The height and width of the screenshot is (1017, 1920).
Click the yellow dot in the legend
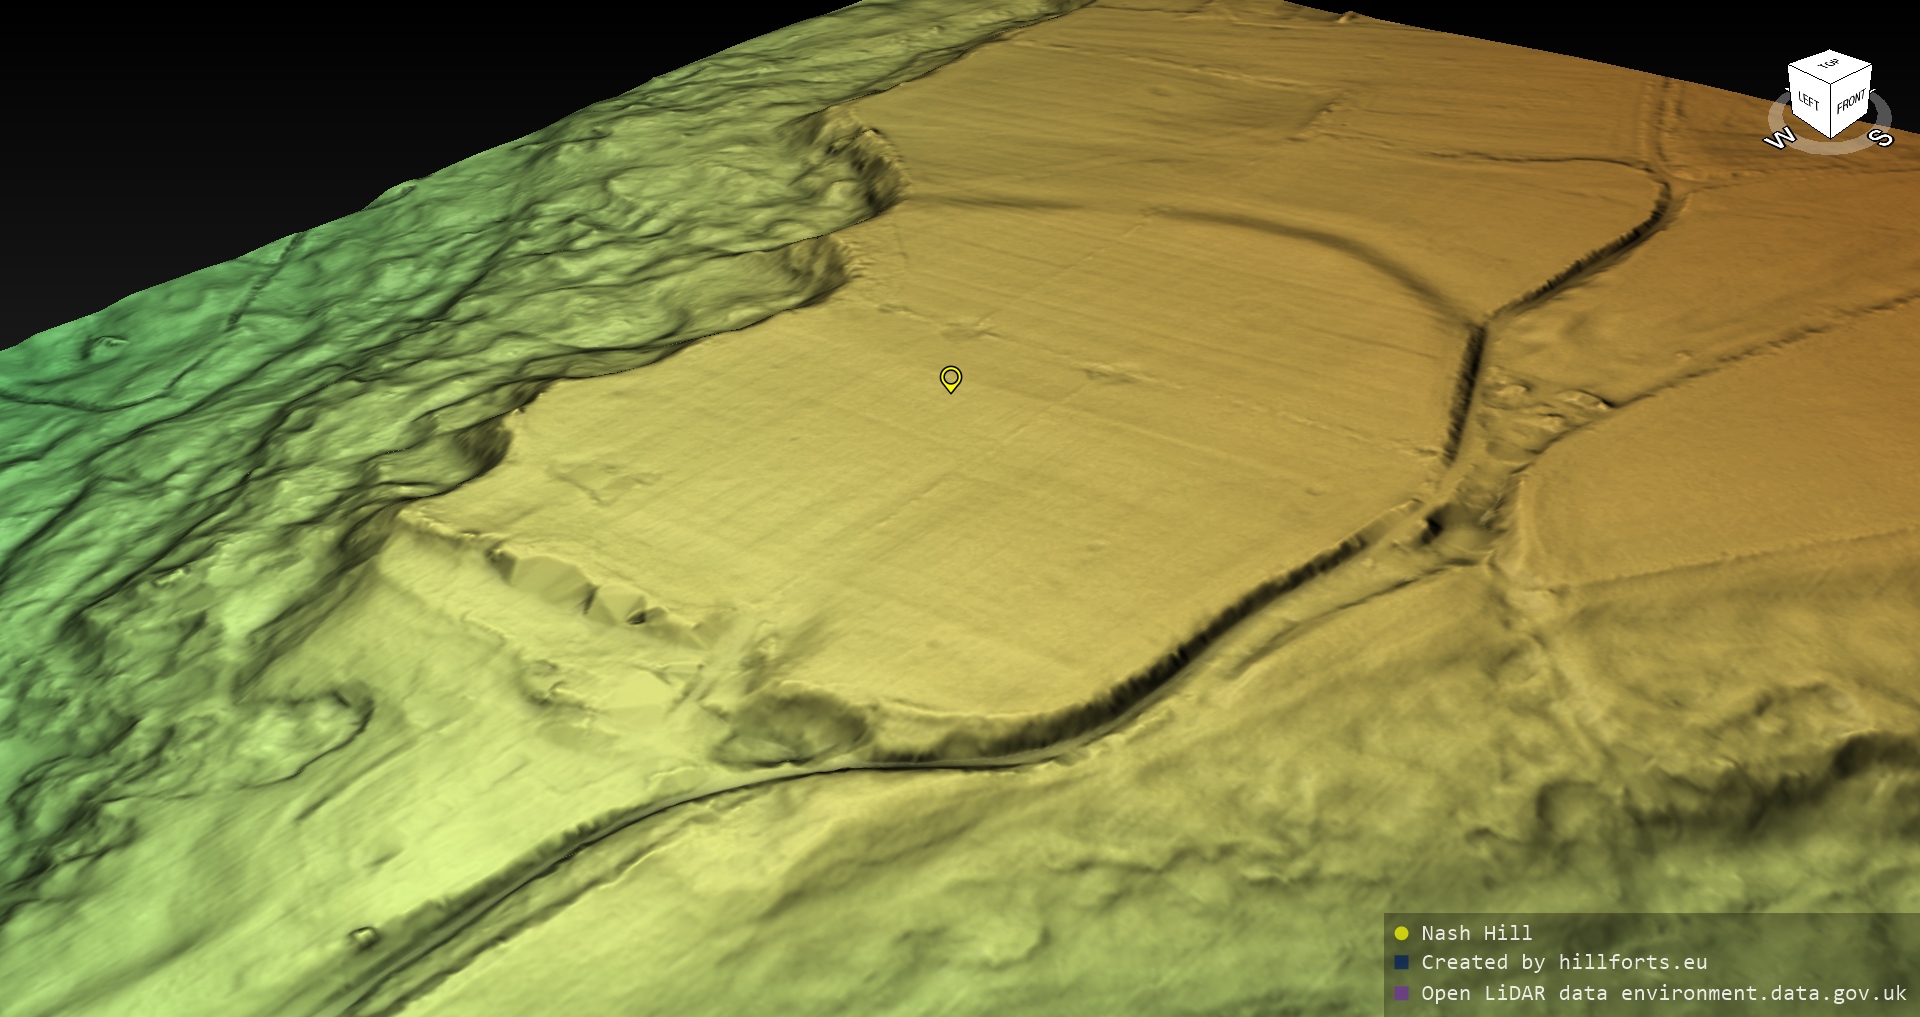click(x=1401, y=933)
